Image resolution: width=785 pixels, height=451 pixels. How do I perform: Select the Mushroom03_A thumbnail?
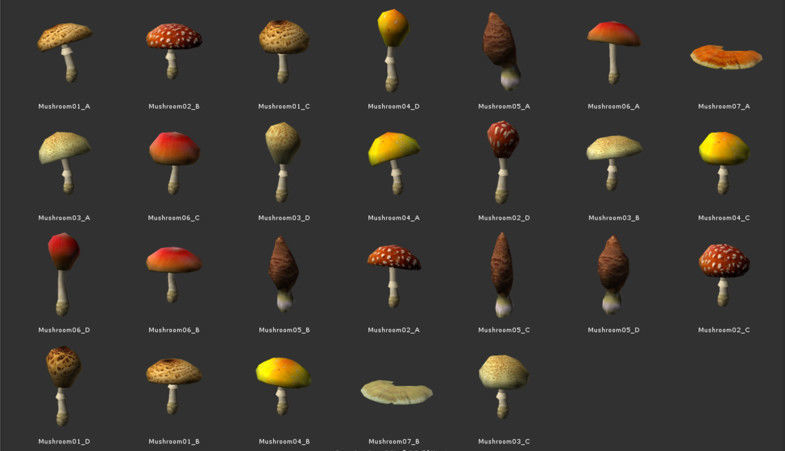coord(65,163)
